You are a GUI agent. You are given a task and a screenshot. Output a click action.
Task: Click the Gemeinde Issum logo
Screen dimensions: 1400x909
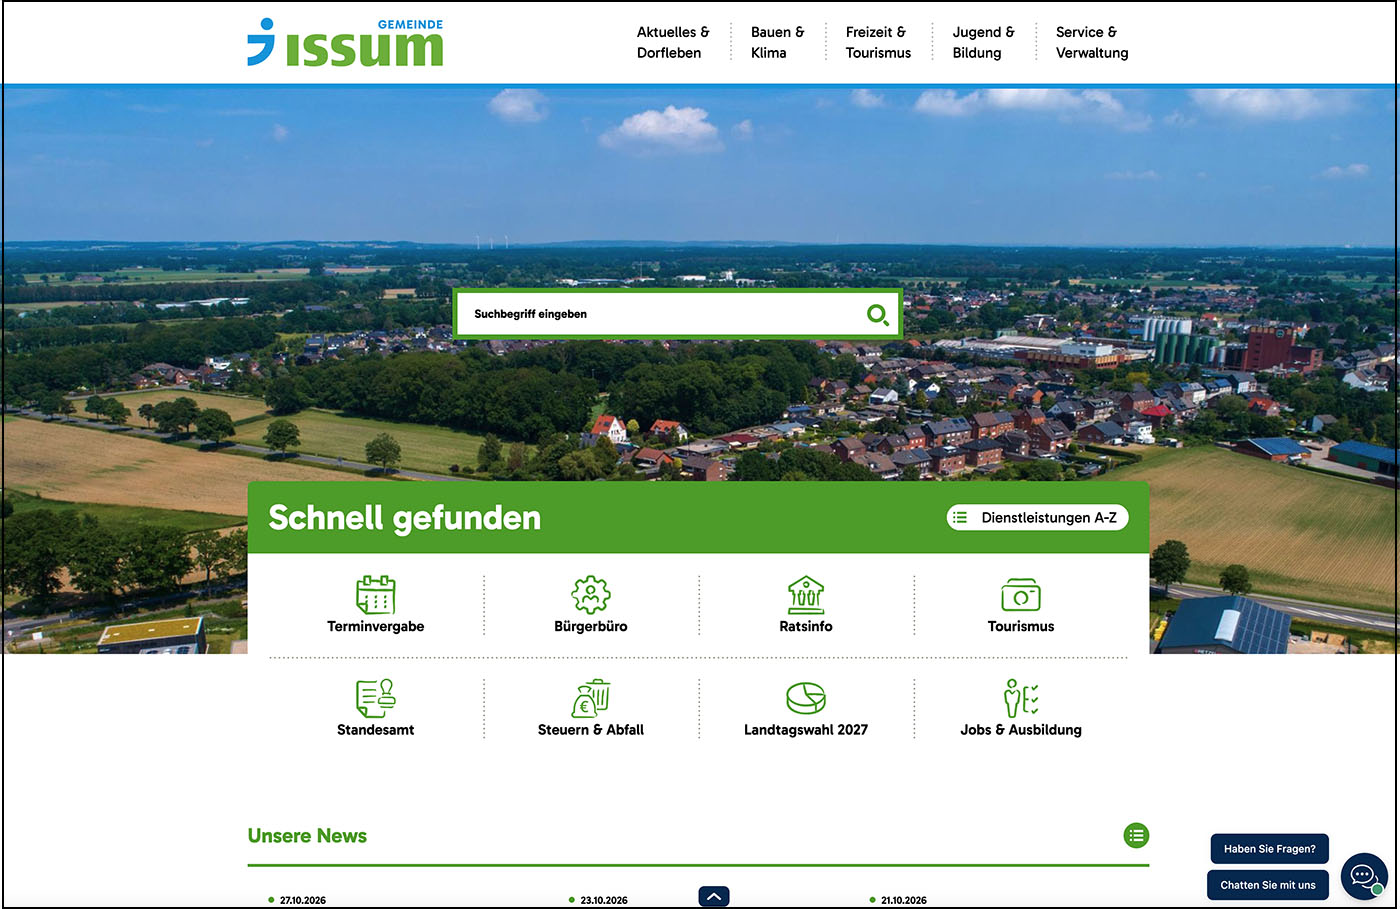[x=345, y=42]
